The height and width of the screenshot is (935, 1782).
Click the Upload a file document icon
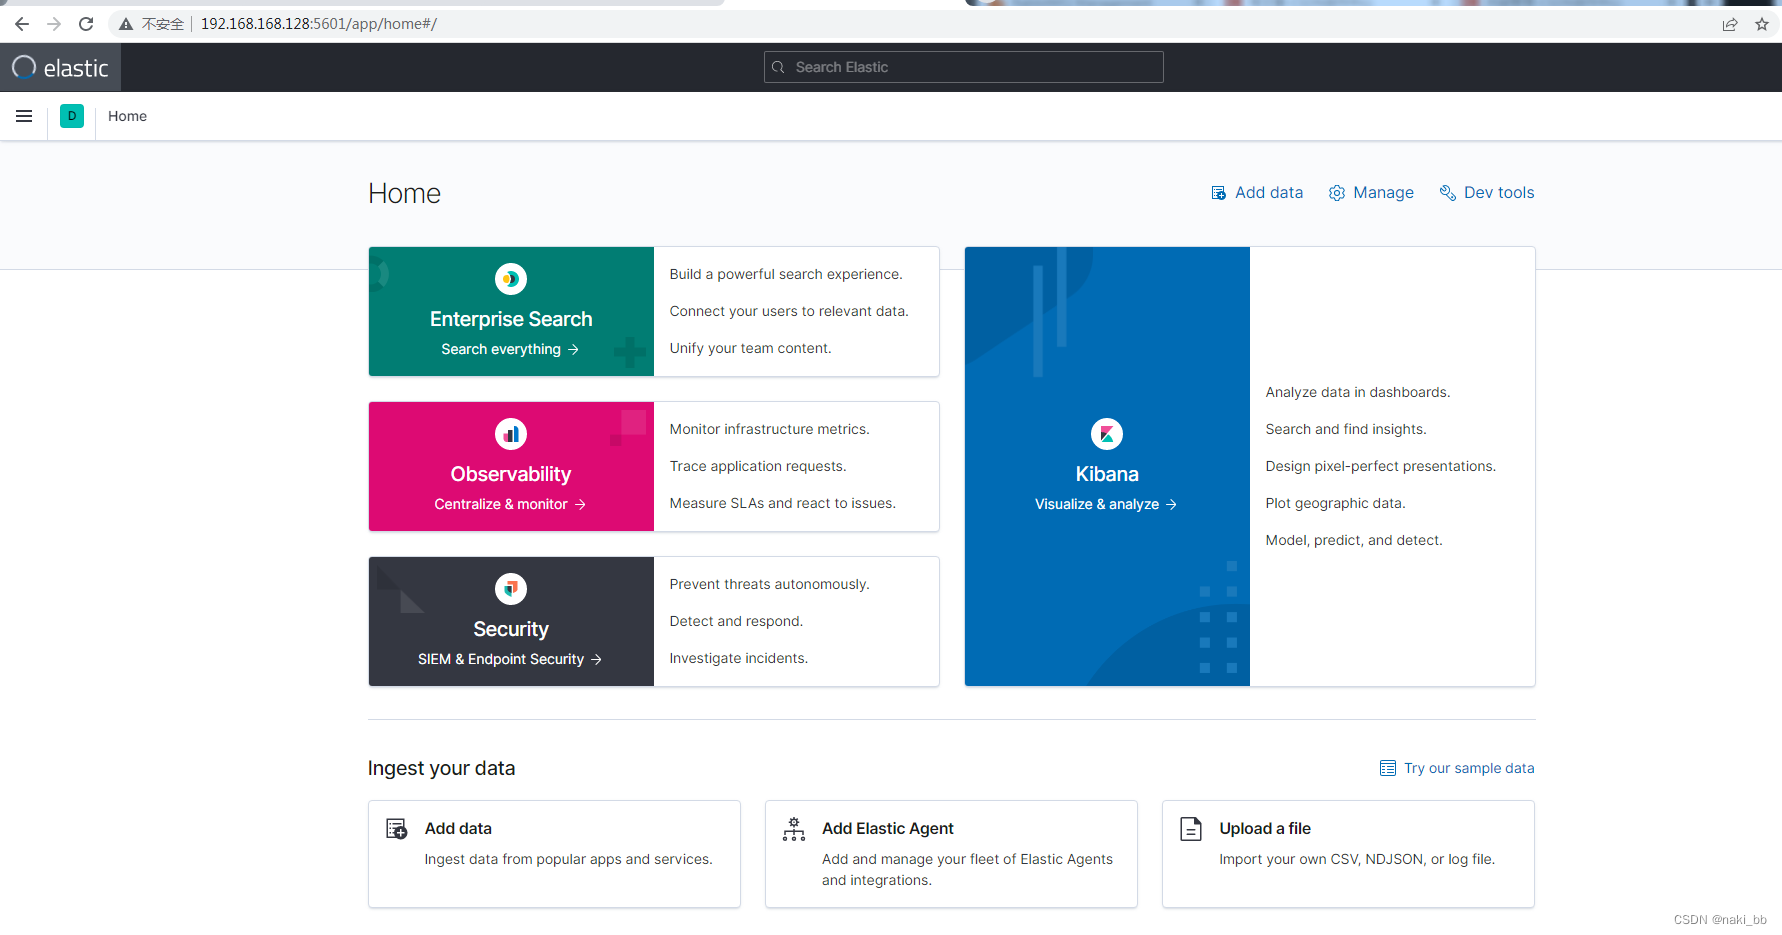click(1191, 829)
